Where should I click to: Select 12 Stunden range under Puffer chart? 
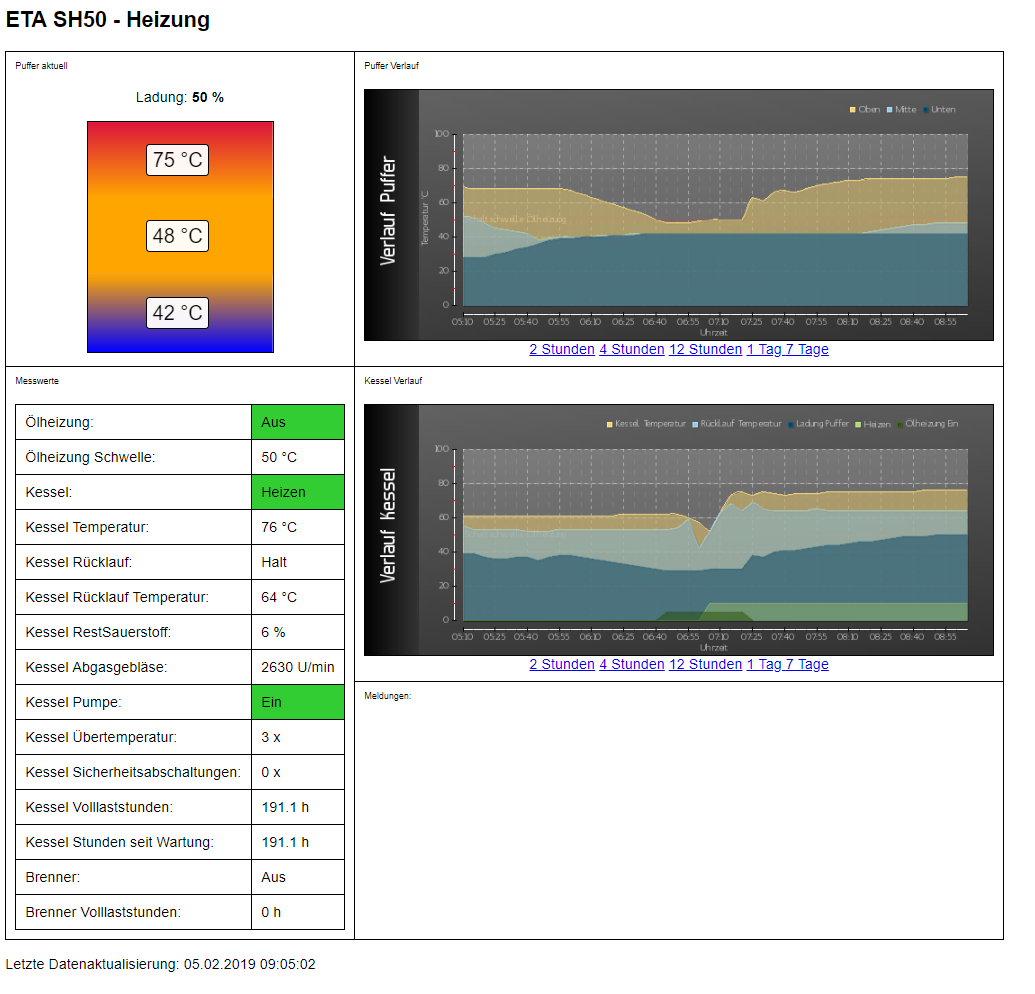[x=706, y=349]
